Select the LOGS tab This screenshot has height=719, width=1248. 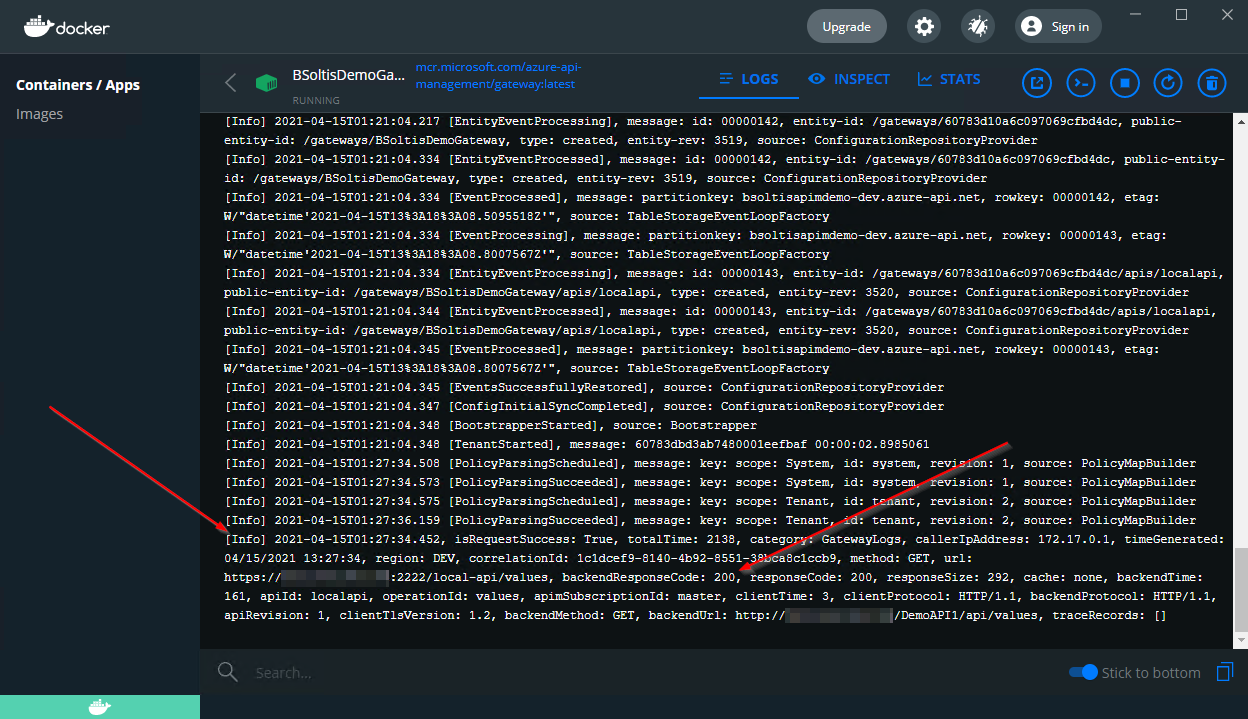click(749, 79)
